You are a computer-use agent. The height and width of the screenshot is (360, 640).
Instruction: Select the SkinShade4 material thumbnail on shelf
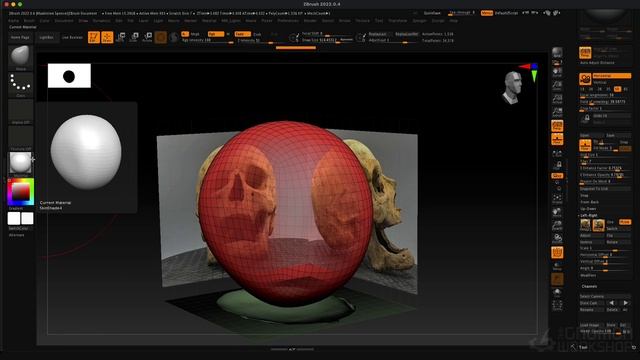point(20,163)
